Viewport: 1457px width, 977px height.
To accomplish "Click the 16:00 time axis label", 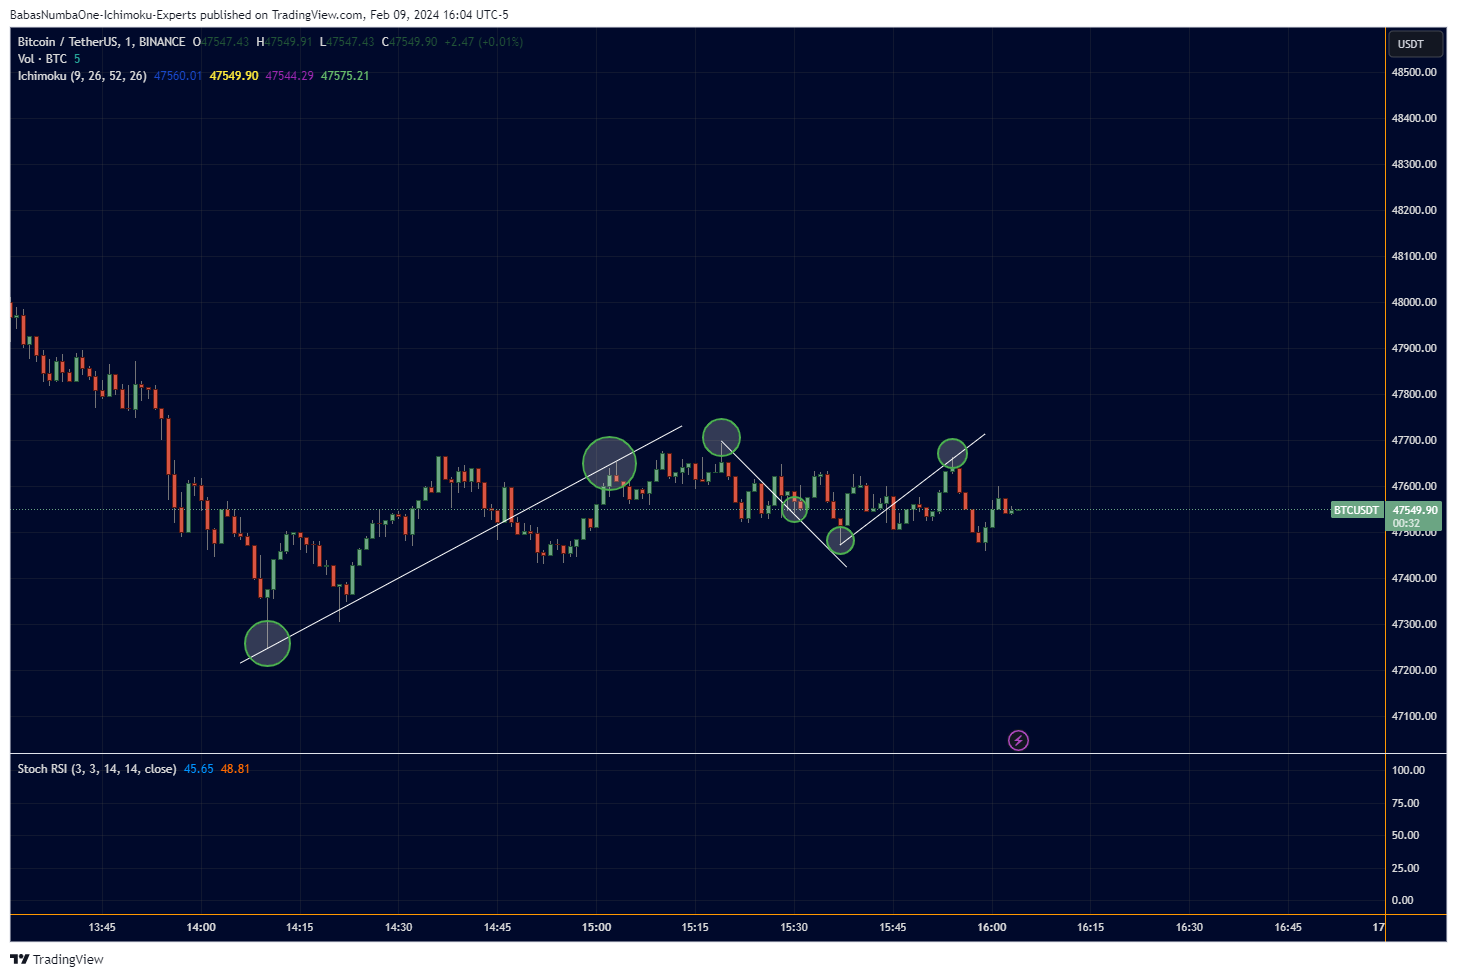I will point(991,927).
